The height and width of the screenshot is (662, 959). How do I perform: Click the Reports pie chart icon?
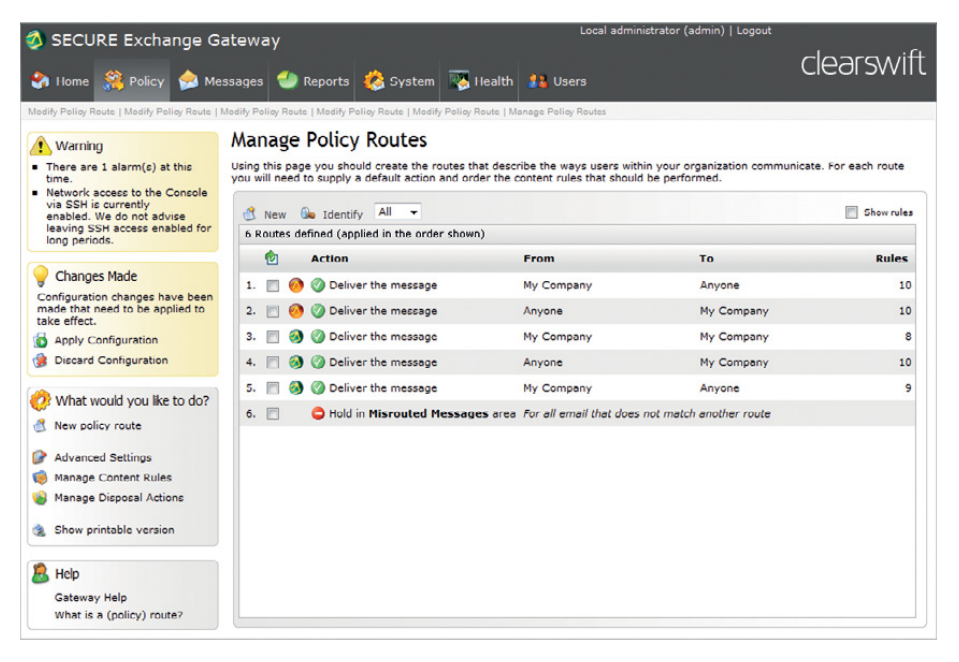pos(287,80)
